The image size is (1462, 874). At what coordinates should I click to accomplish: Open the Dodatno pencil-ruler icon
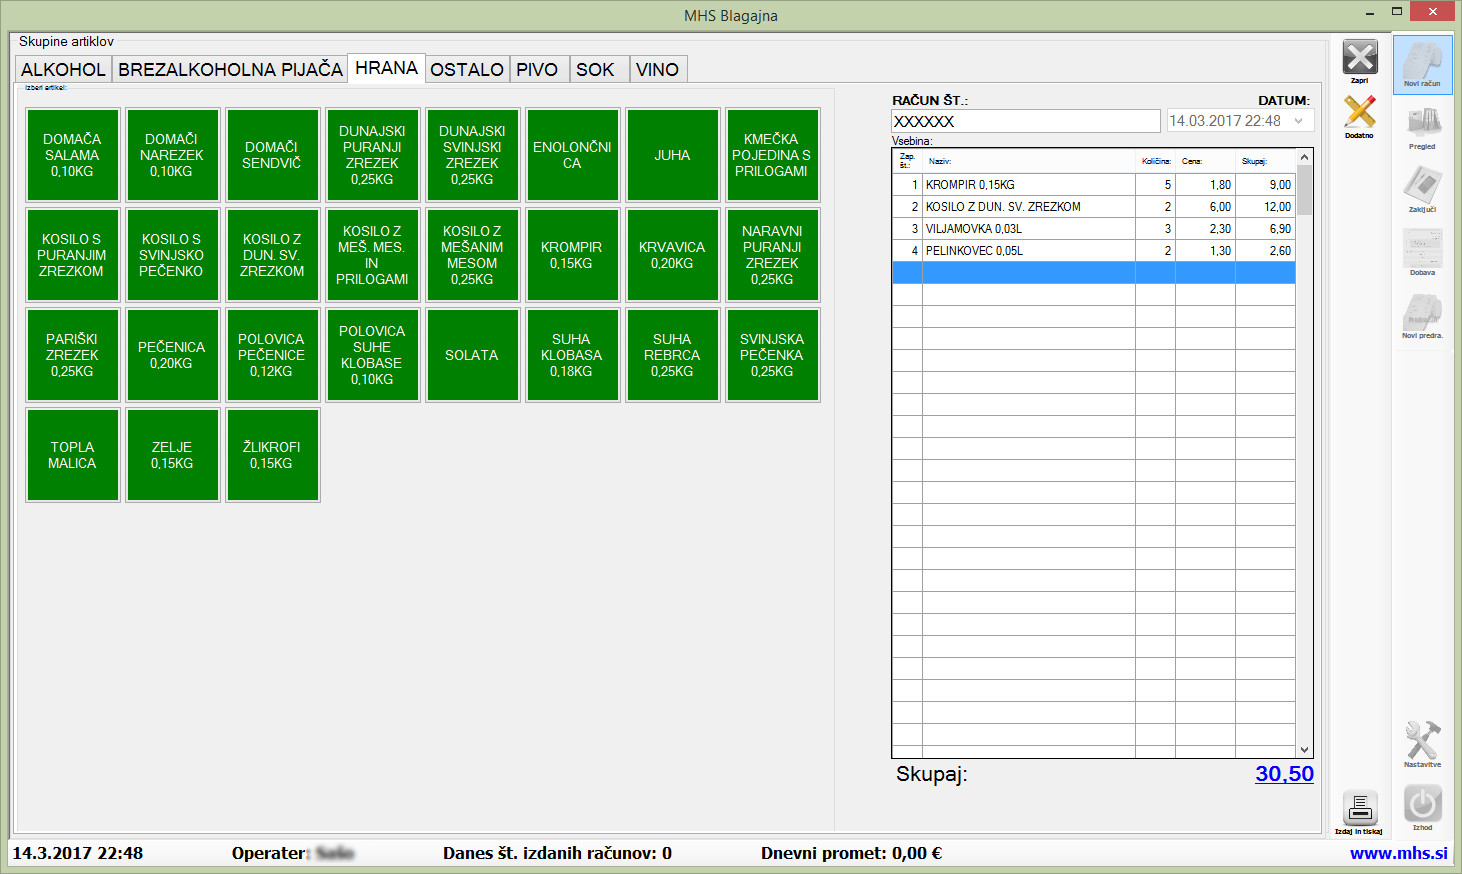(x=1359, y=112)
